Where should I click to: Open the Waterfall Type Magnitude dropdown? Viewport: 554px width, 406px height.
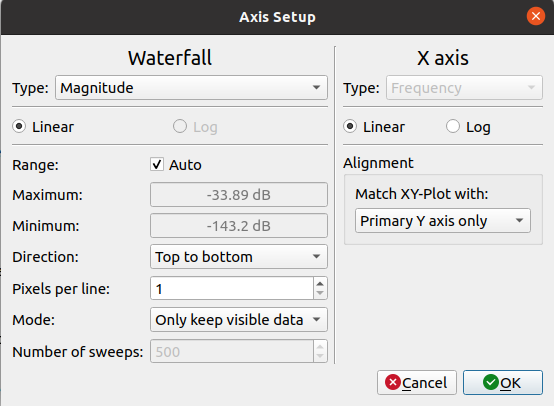(191, 87)
